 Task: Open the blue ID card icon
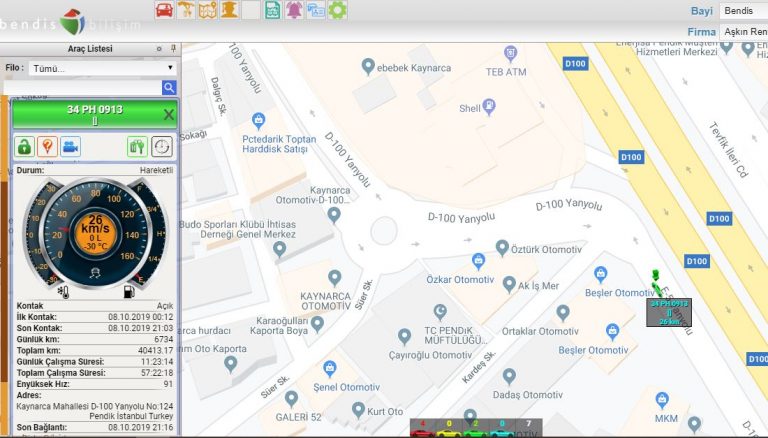316,10
